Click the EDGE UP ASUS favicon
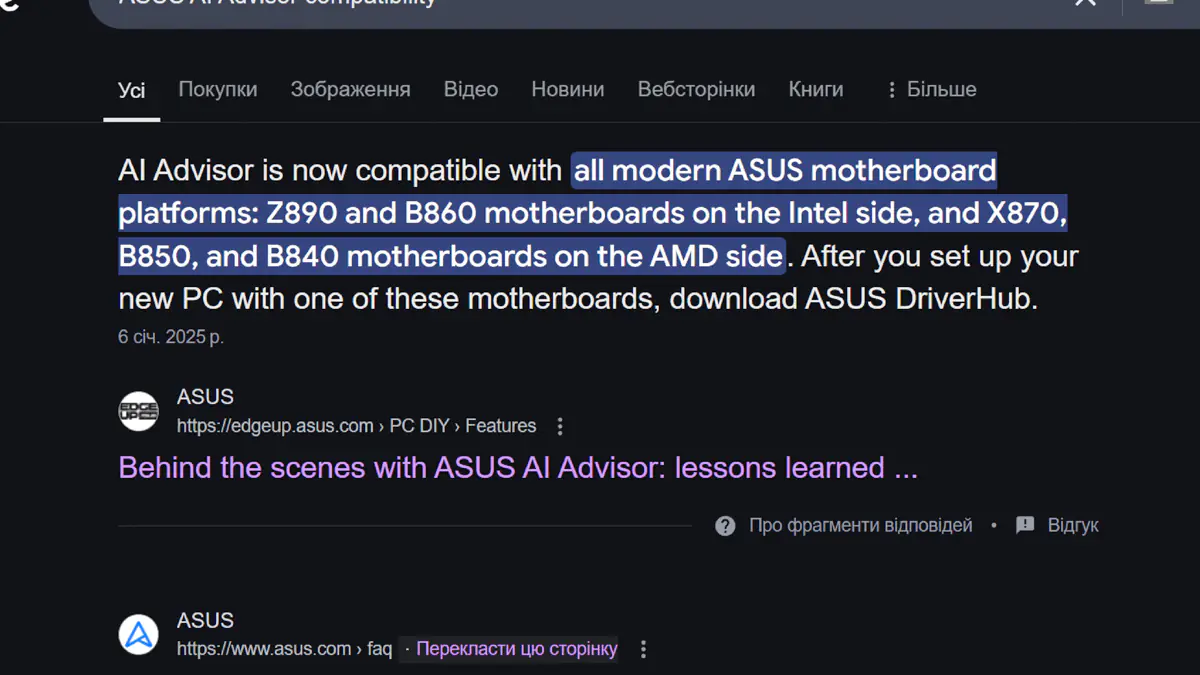The height and width of the screenshot is (675, 1200). click(x=138, y=410)
